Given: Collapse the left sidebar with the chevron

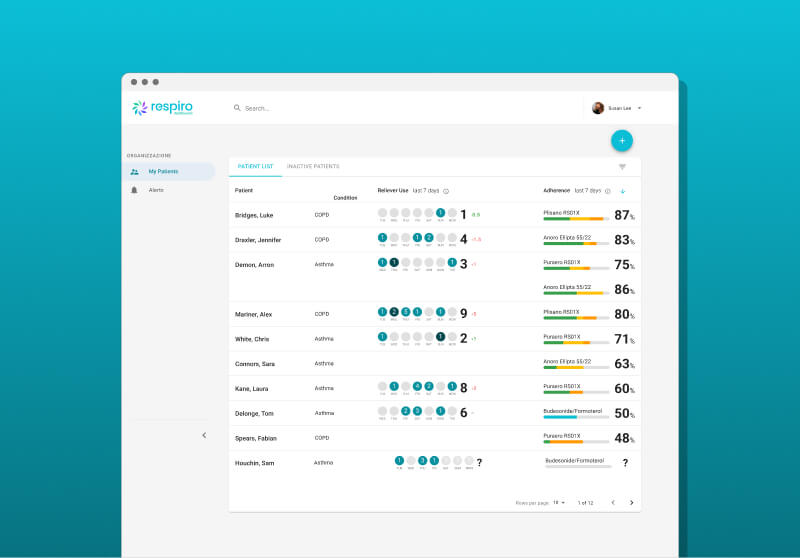Looking at the screenshot, I should click(x=204, y=435).
